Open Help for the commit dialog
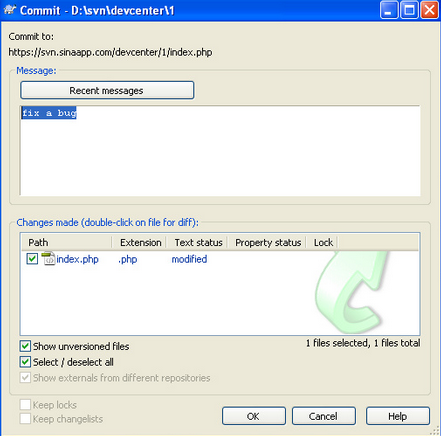Viewport: 441px width, 436px height. point(398,416)
